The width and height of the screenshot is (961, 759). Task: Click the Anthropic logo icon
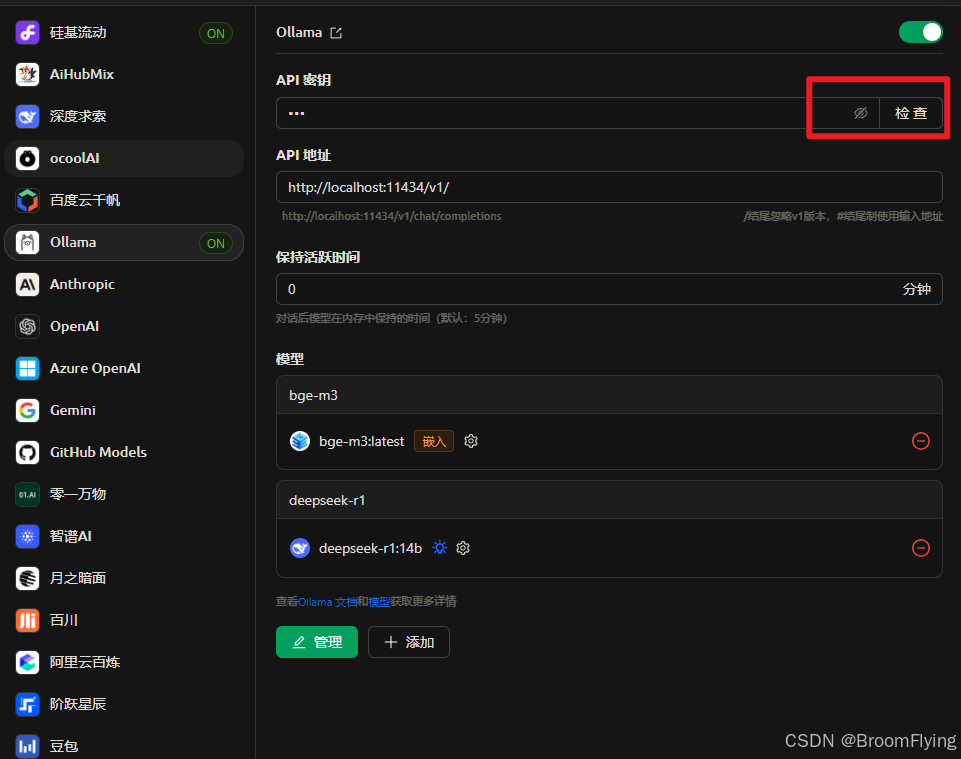coord(28,284)
